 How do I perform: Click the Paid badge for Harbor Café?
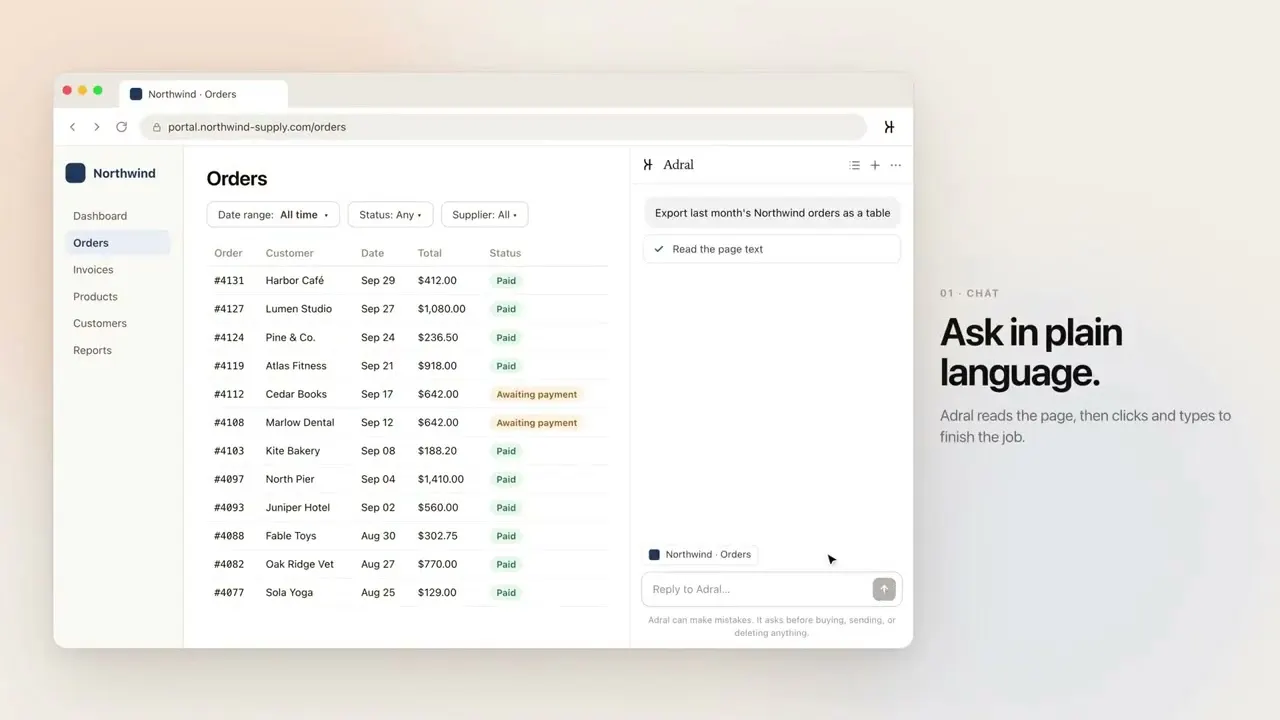click(x=506, y=281)
